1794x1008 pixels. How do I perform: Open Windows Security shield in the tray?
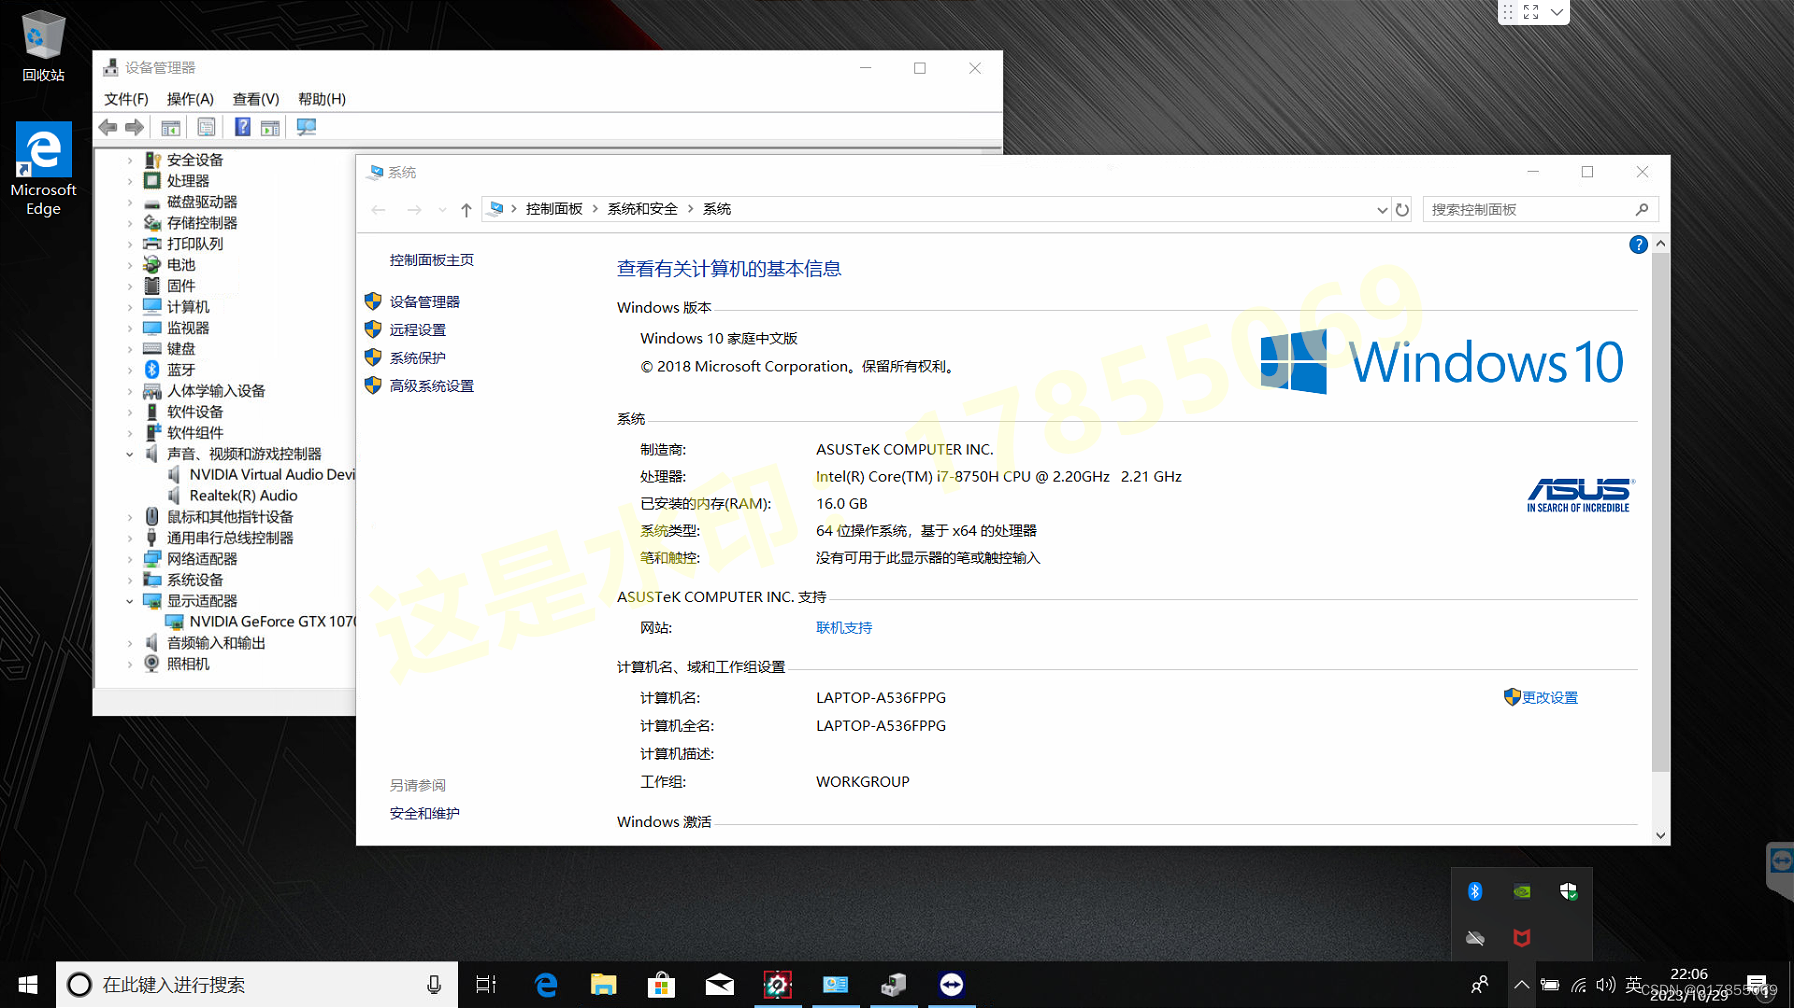tap(1568, 891)
